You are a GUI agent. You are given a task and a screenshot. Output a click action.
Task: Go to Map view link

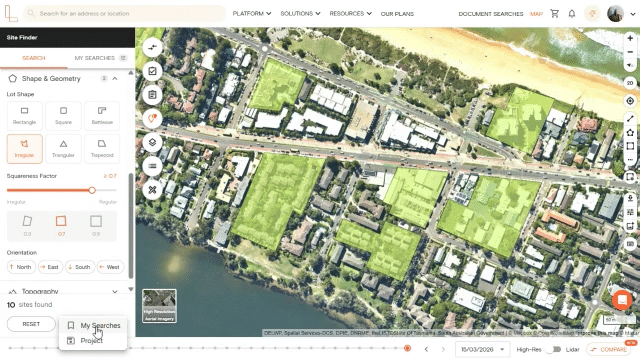[x=536, y=14]
